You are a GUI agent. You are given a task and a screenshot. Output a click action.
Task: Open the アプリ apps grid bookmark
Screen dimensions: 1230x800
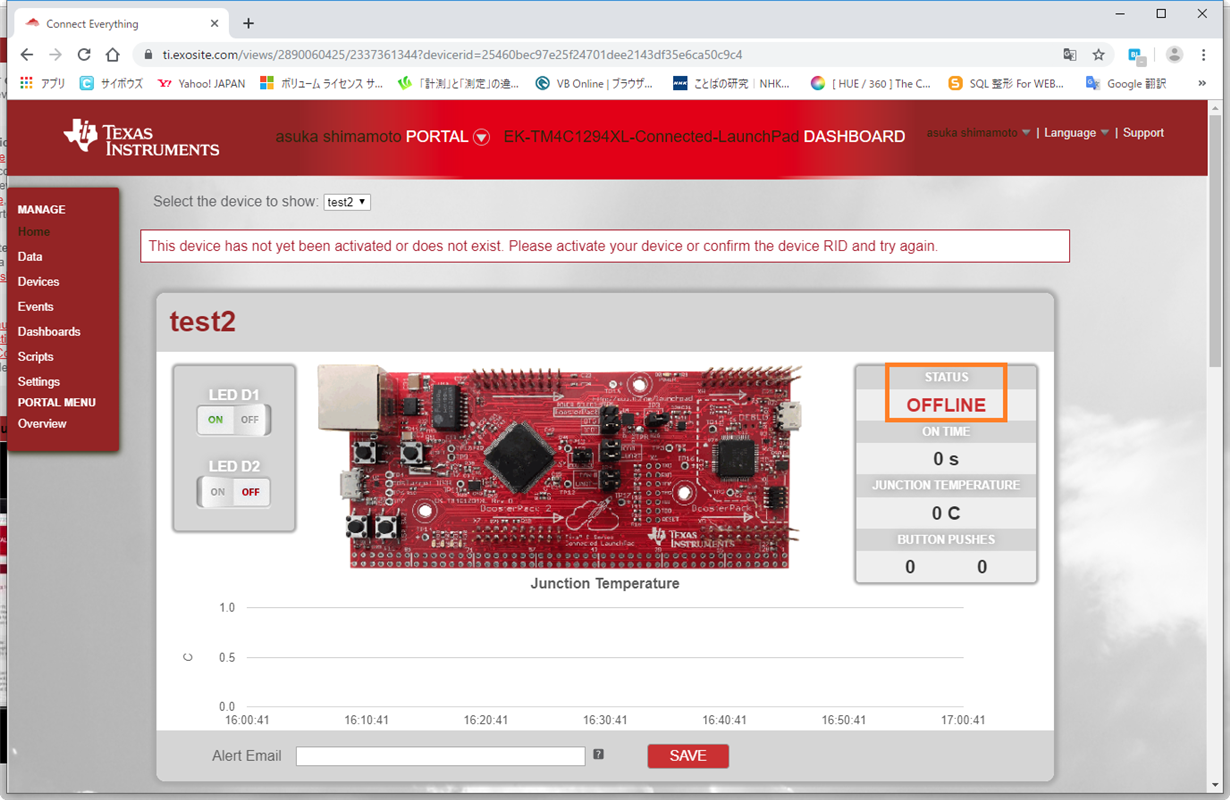[43, 84]
